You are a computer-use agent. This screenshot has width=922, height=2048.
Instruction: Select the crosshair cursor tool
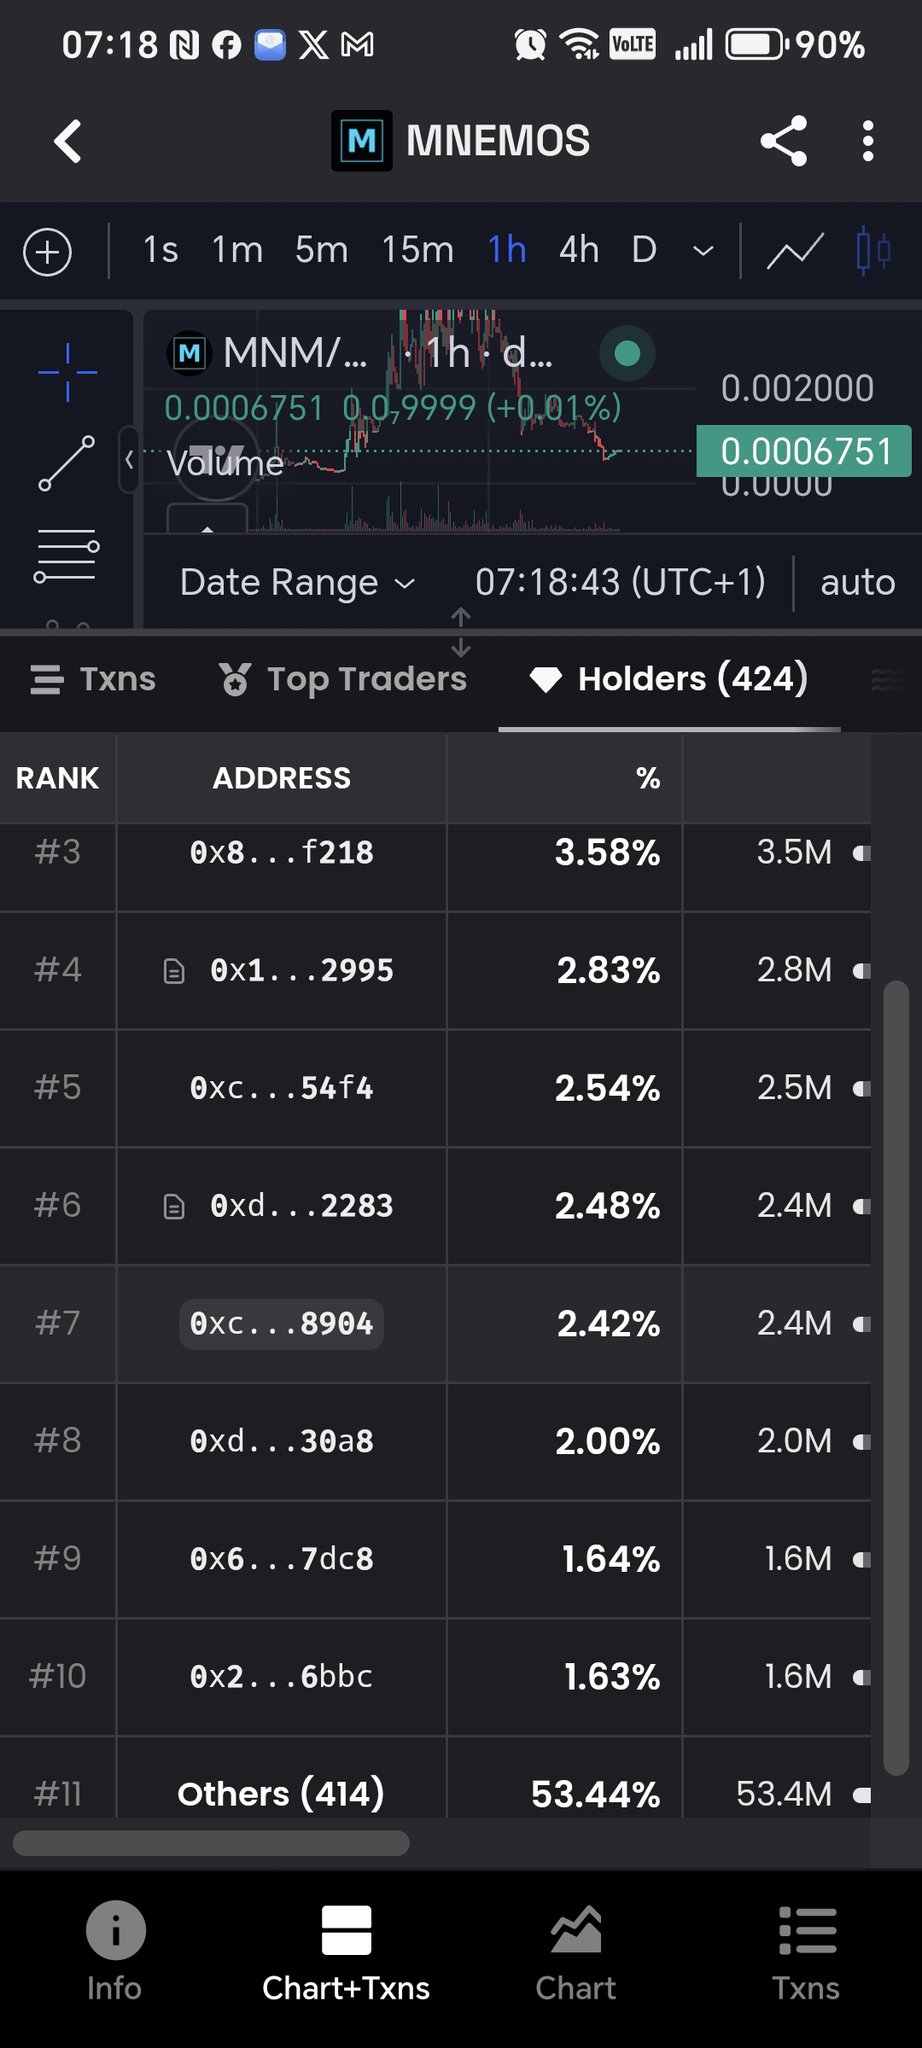[x=67, y=373]
